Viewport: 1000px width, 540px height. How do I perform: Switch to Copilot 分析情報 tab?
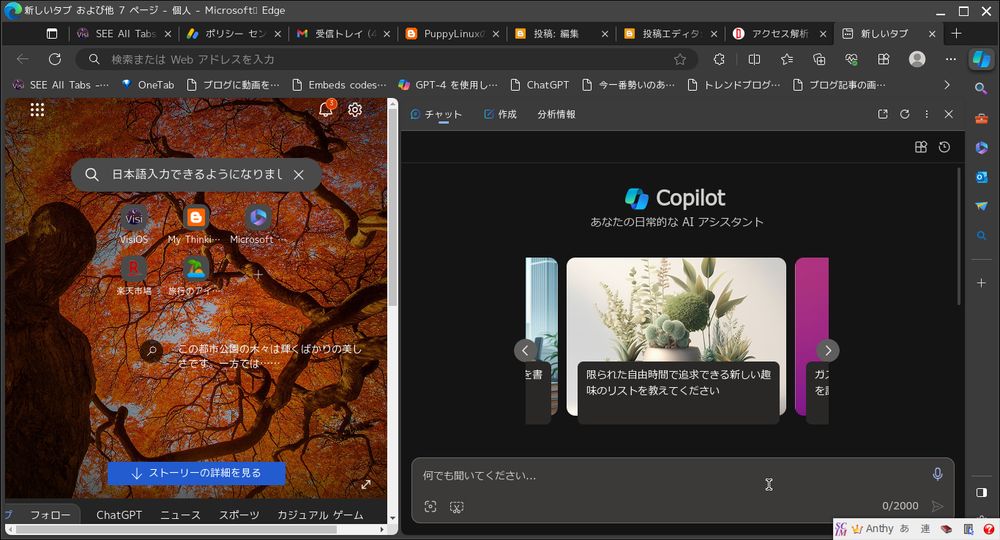[x=556, y=114]
